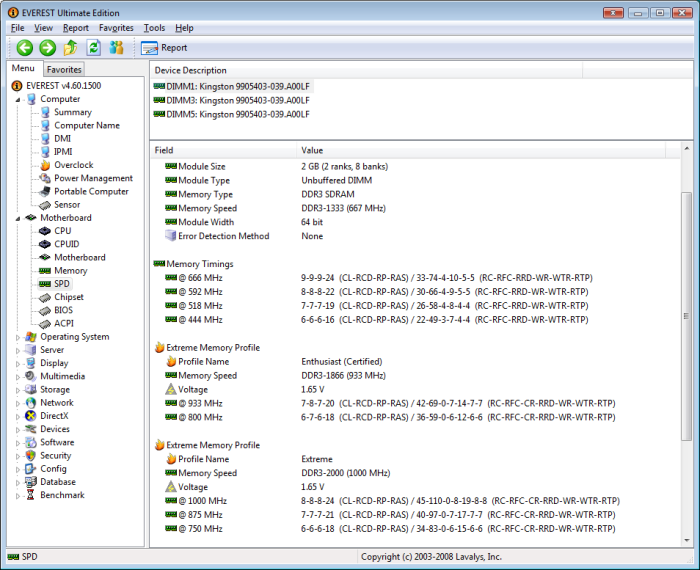Collapse the Computer tree node
700x570 pixels.
pyautogui.click(x=18, y=99)
